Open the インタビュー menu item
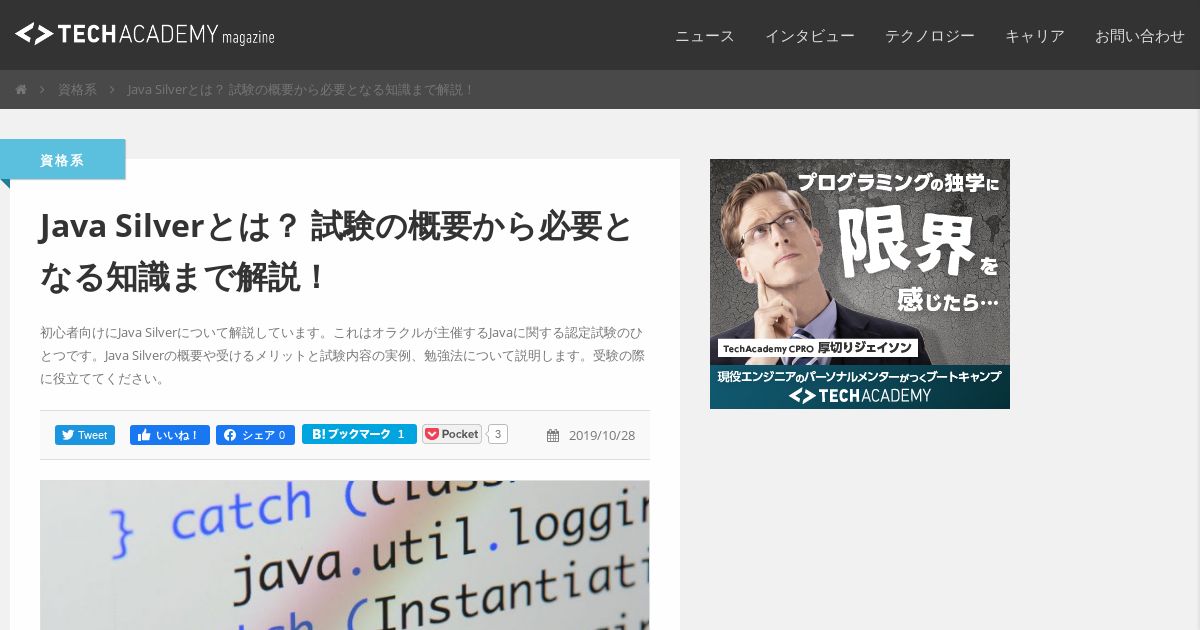1200x630 pixels. pos(810,36)
